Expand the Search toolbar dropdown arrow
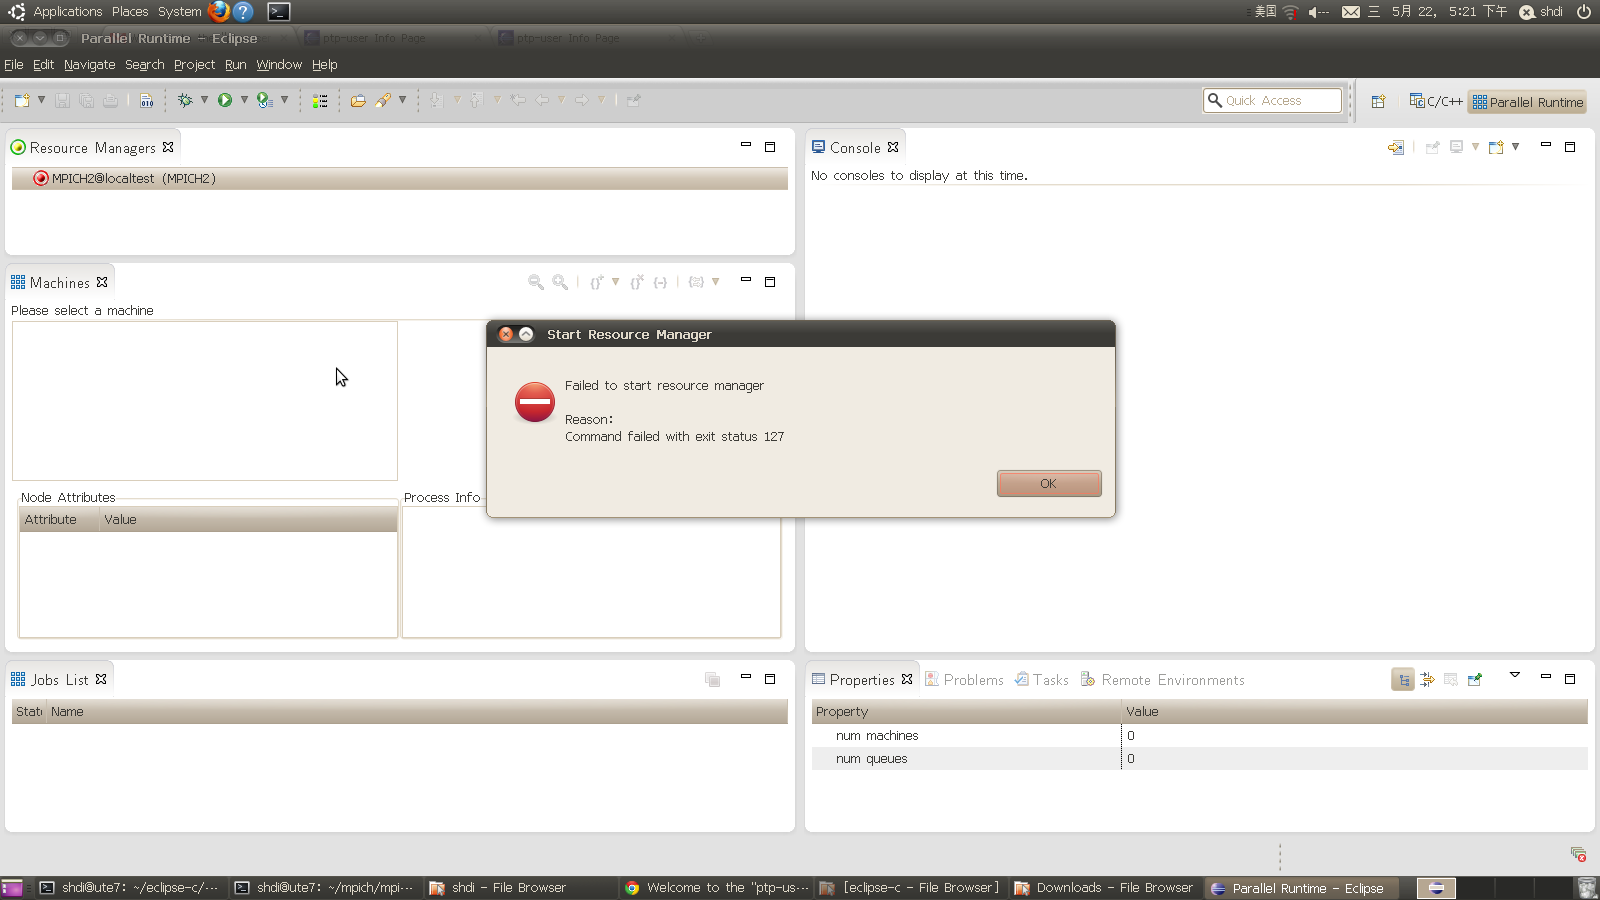1600x900 pixels. point(402,100)
